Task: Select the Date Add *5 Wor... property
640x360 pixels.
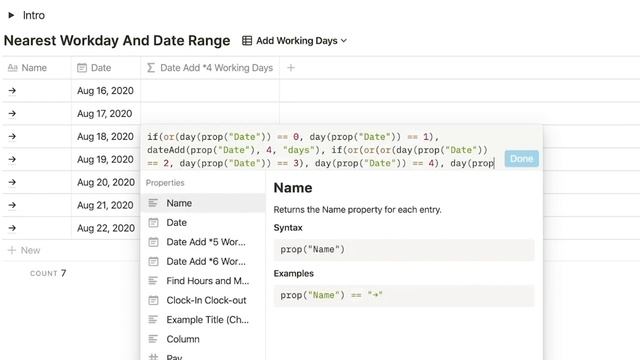Action: (203, 242)
